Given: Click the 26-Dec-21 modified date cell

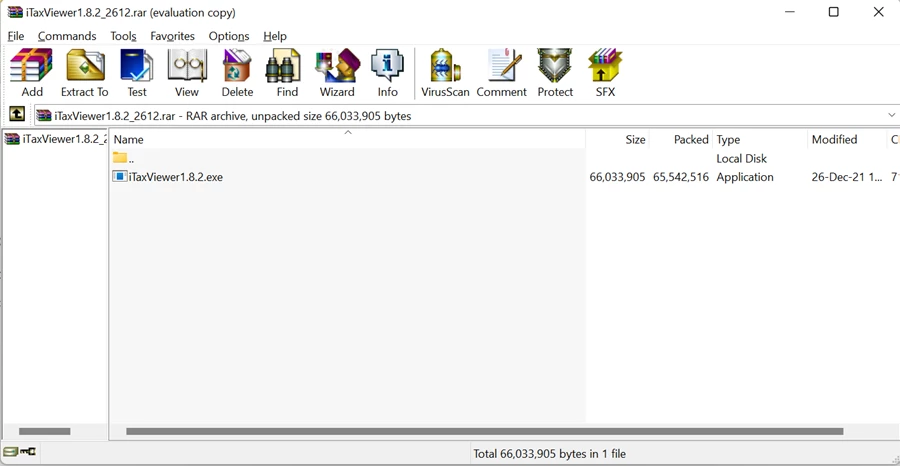Looking at the screenshot, I should coord(847,177).
